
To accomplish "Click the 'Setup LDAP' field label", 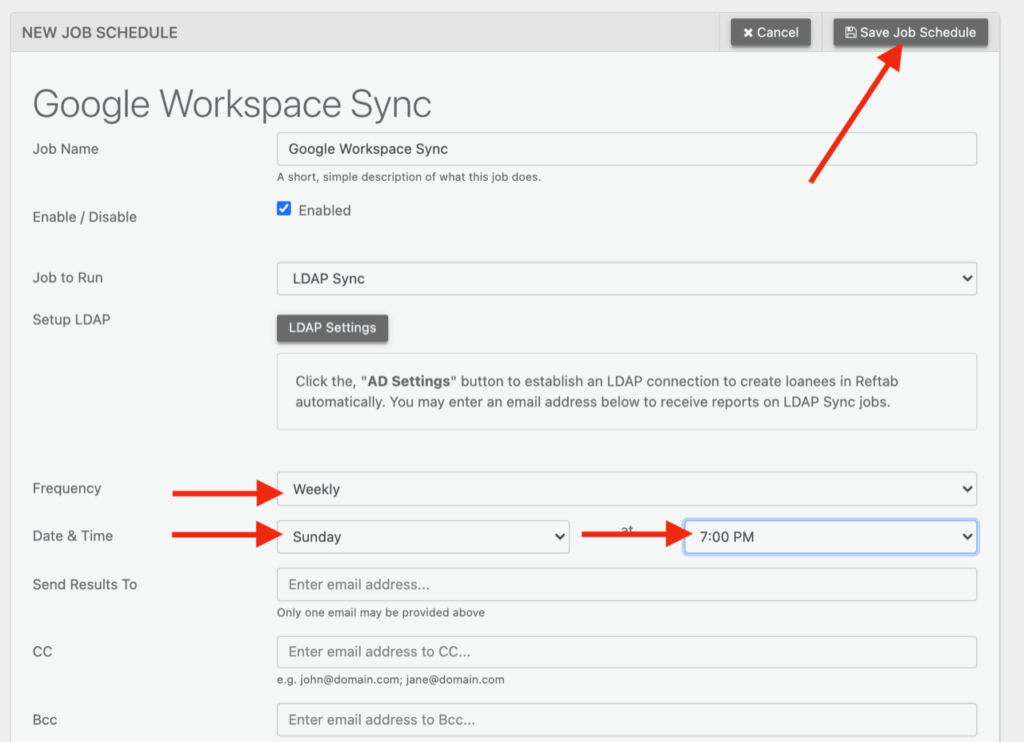I will pos(70,320).
